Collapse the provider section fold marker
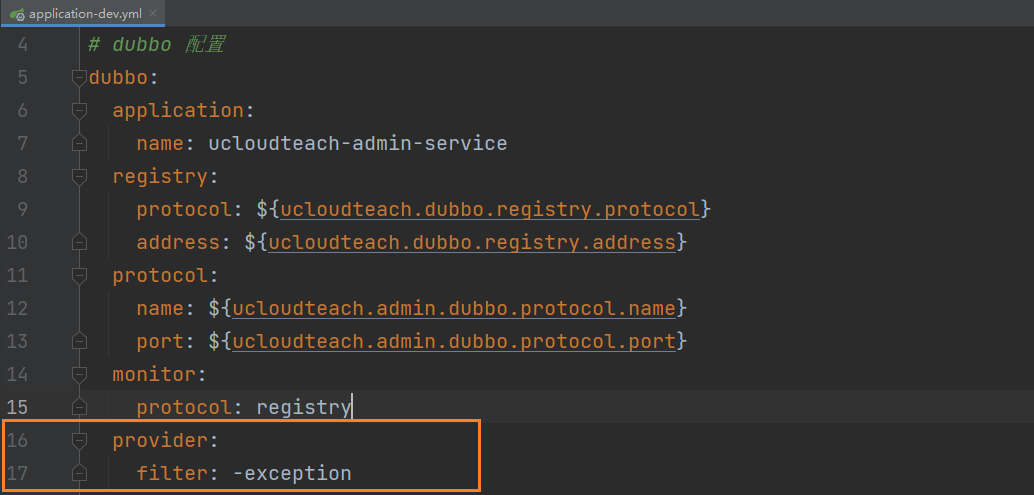Screen dimensions: 1034x495 79,440
